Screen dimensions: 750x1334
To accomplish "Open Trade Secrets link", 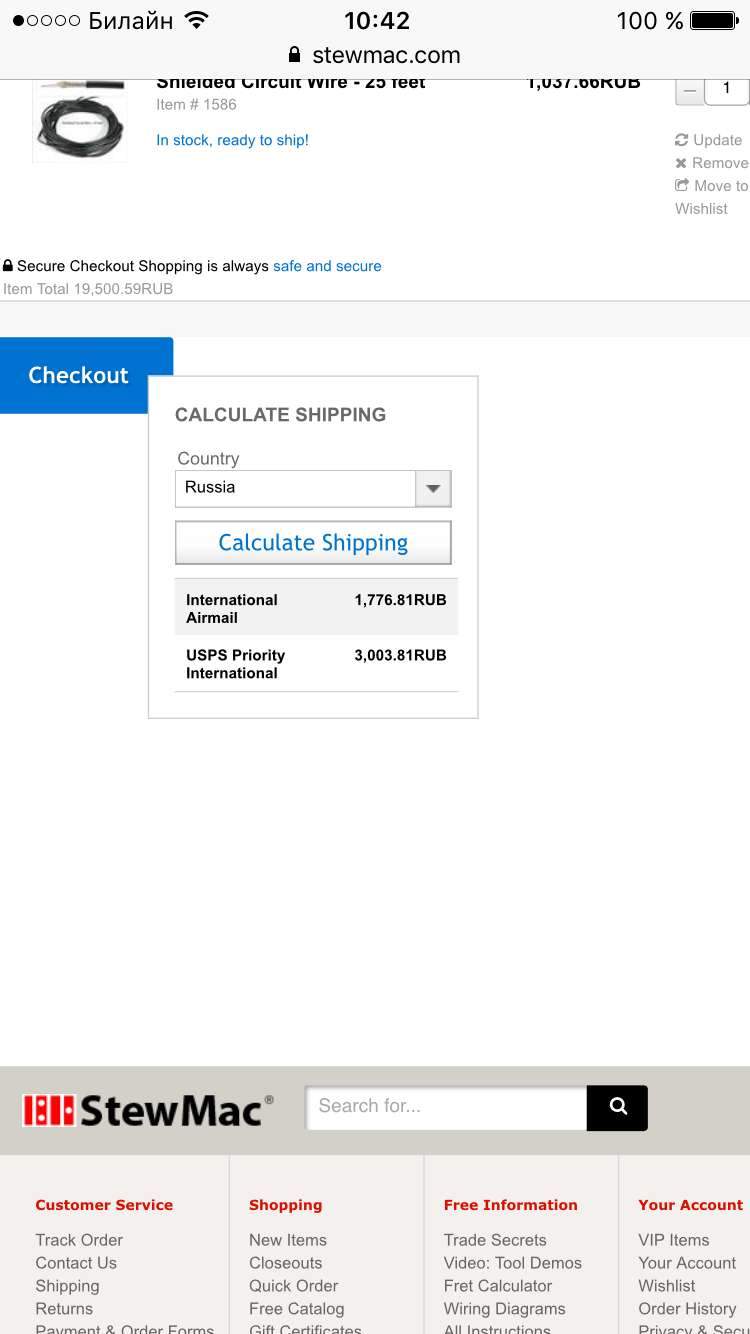I will tap(495, 1240).
